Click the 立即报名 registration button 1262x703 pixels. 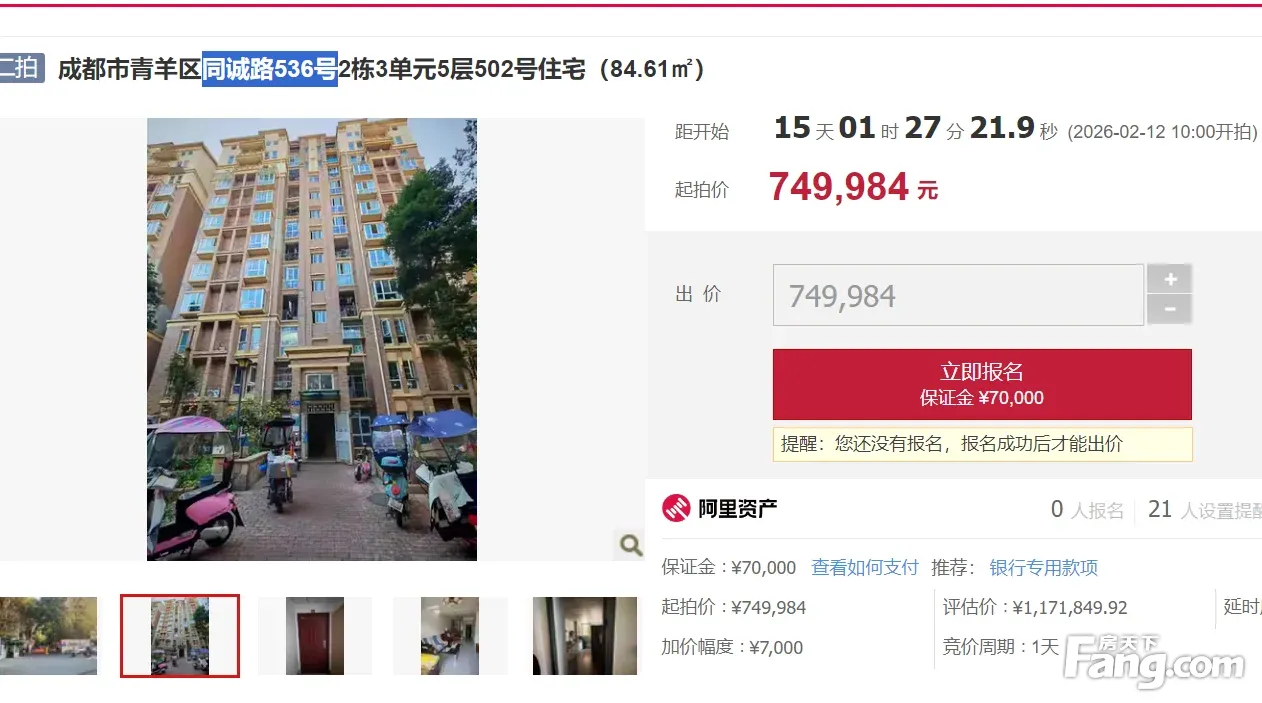[982, 384]
